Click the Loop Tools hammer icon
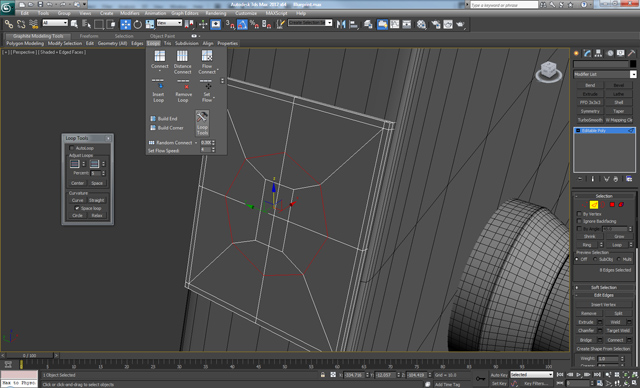Screen dimensions: 640x388 [x=202, y=123]
